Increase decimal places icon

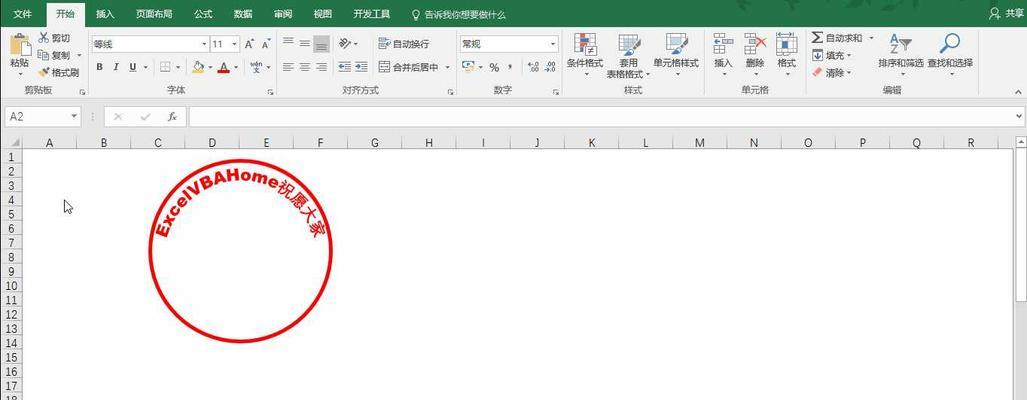coord(533,67)
